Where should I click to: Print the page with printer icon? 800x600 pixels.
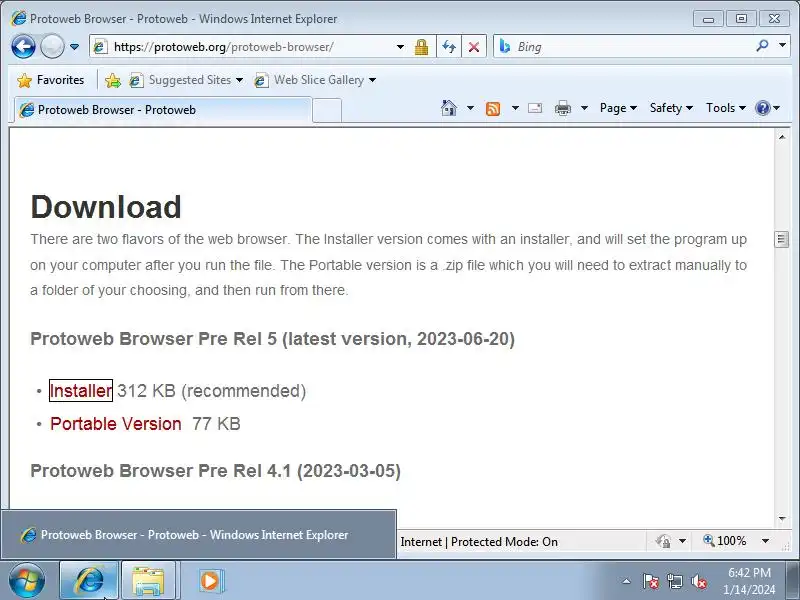(563, 108)
